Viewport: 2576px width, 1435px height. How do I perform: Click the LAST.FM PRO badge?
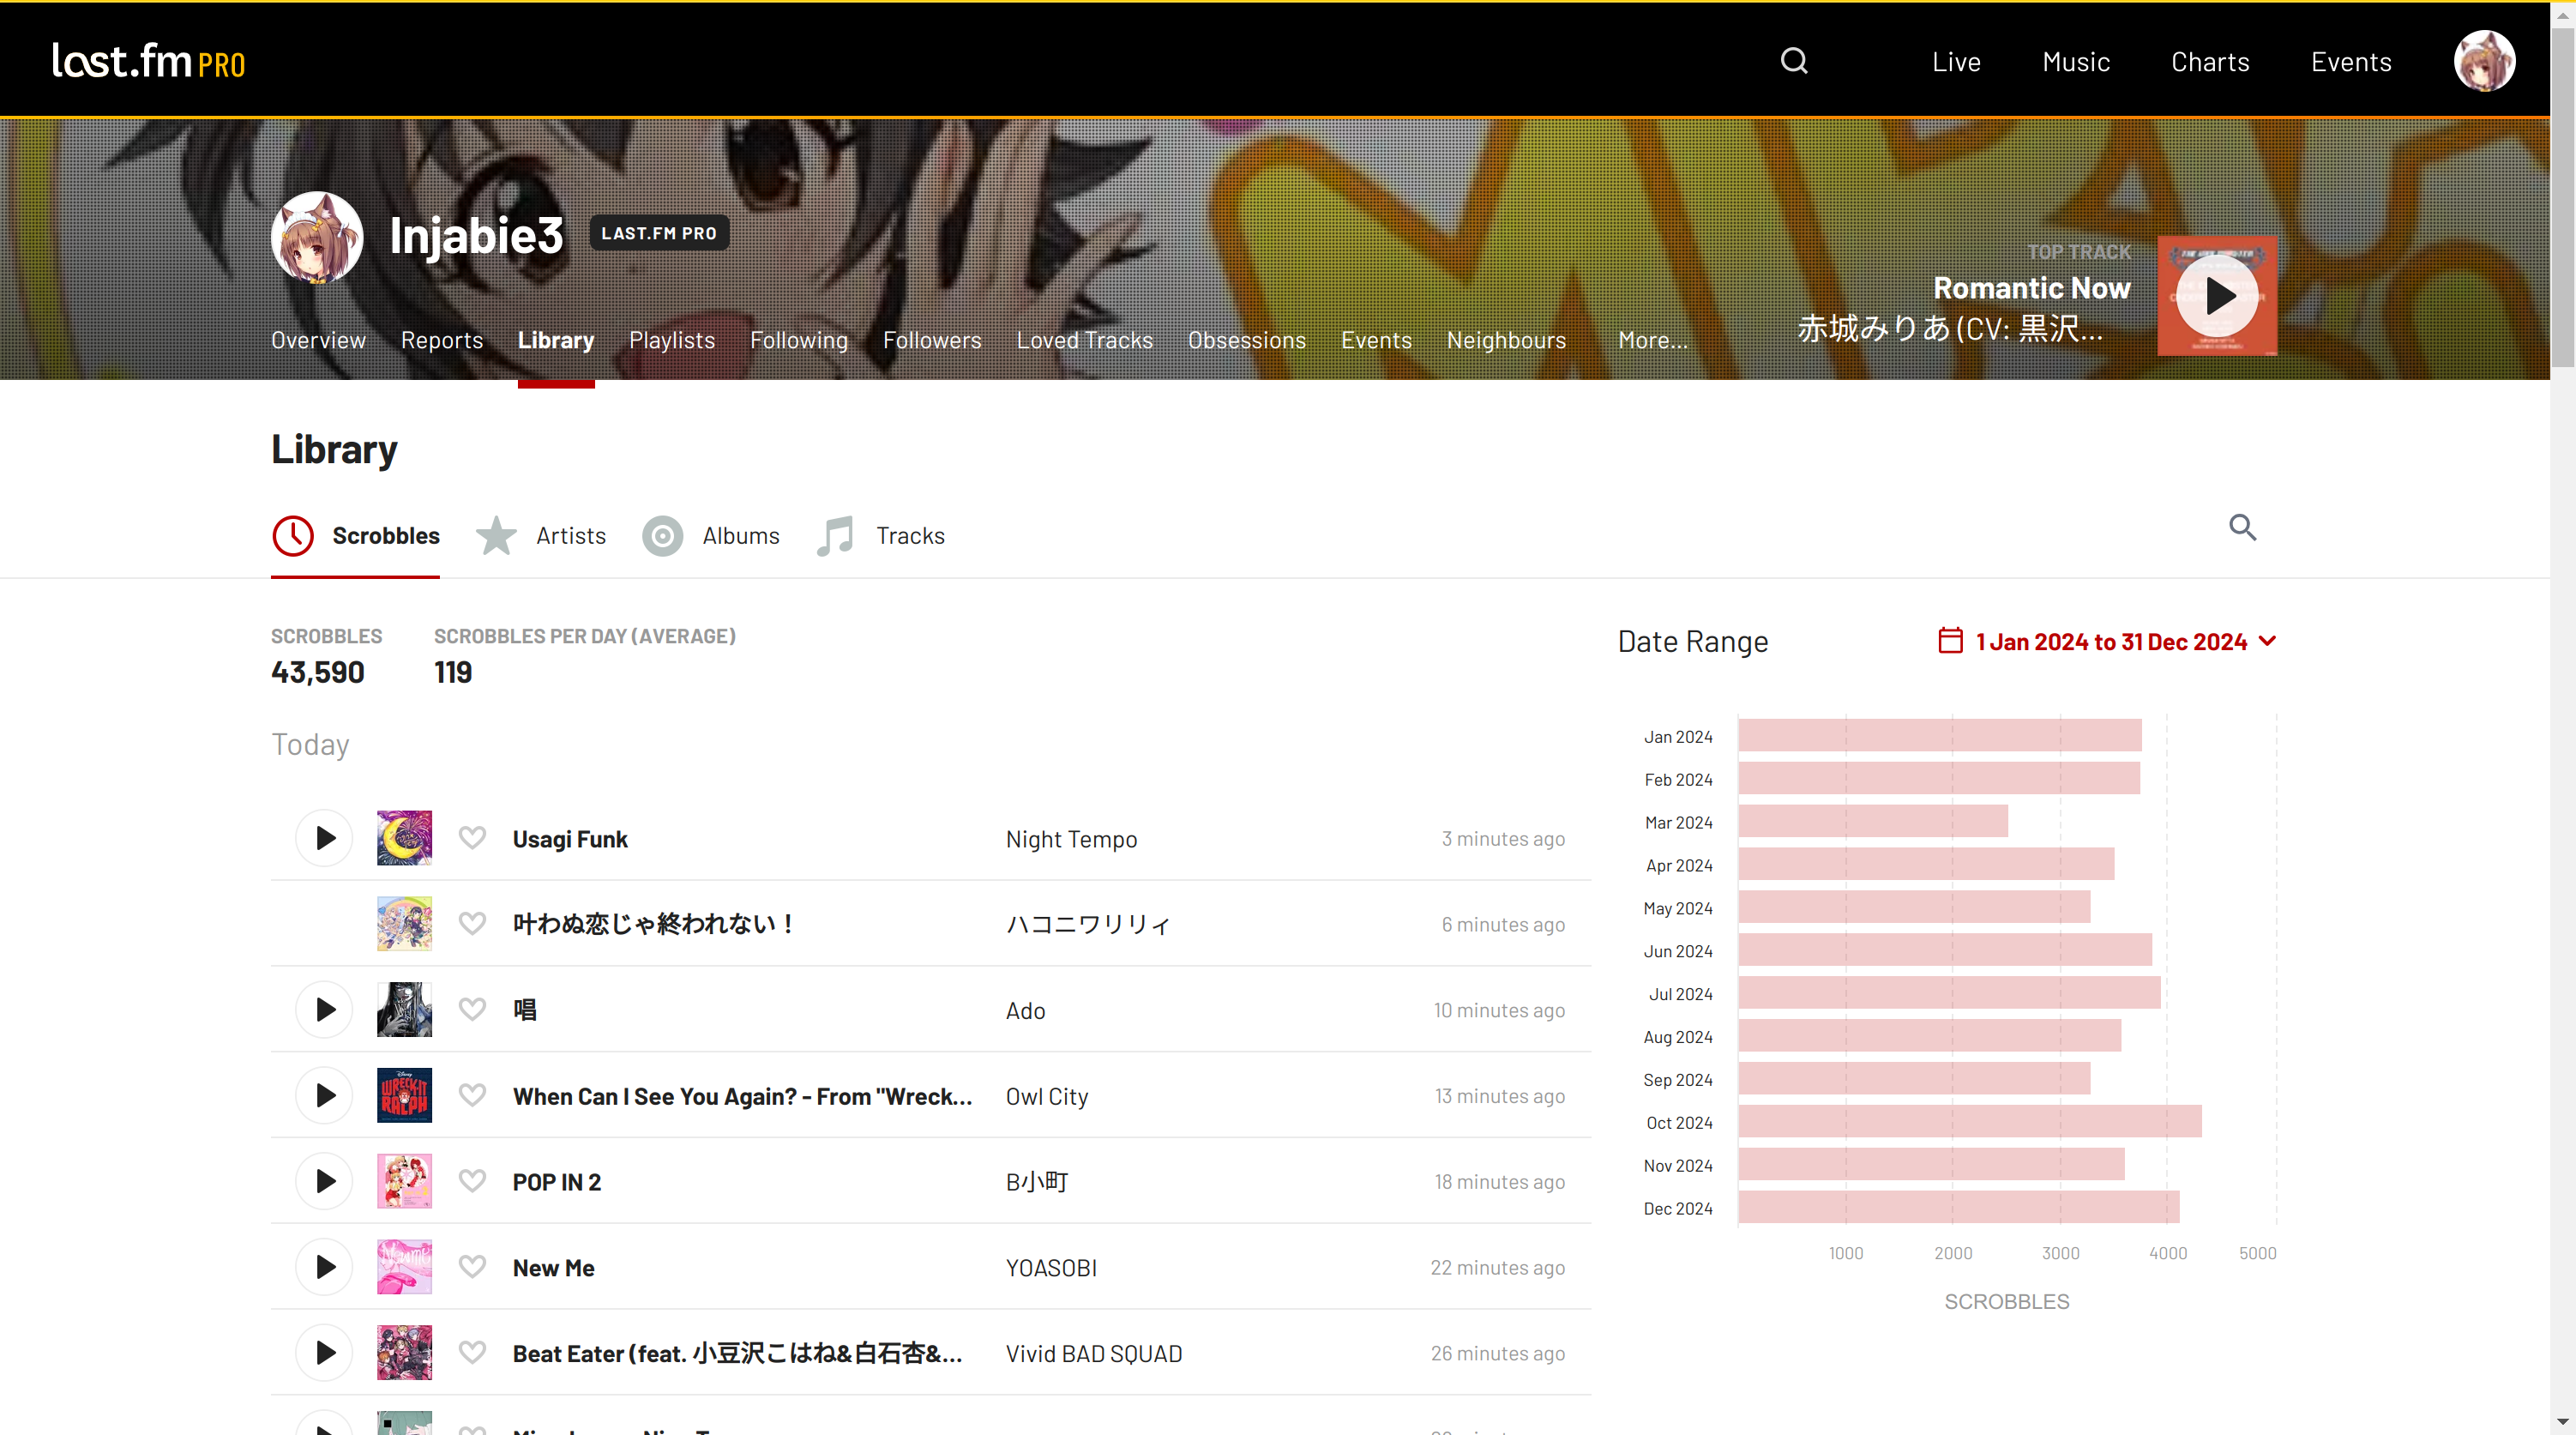(659, 233)
